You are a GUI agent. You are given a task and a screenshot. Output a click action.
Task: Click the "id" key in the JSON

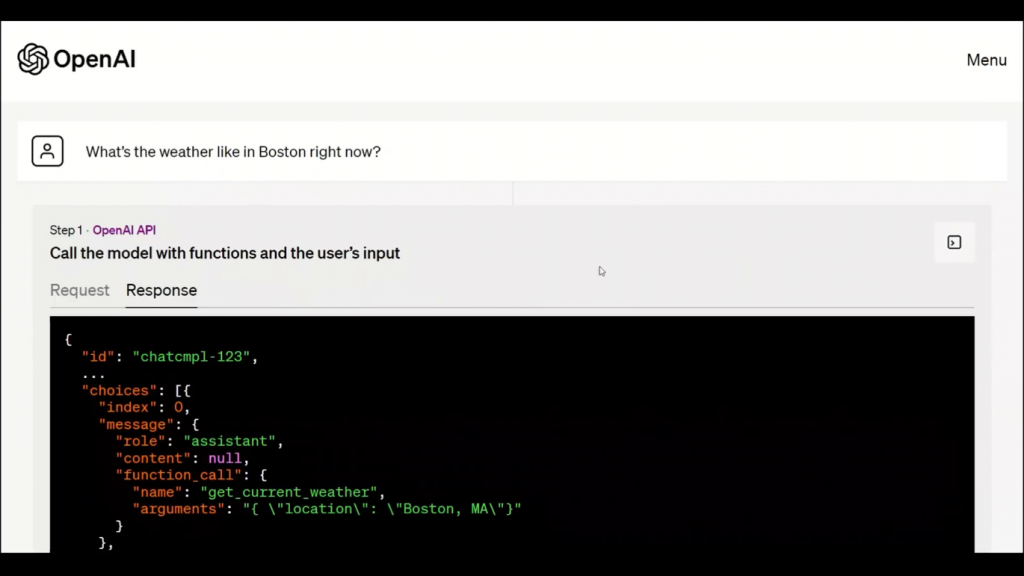98,357
